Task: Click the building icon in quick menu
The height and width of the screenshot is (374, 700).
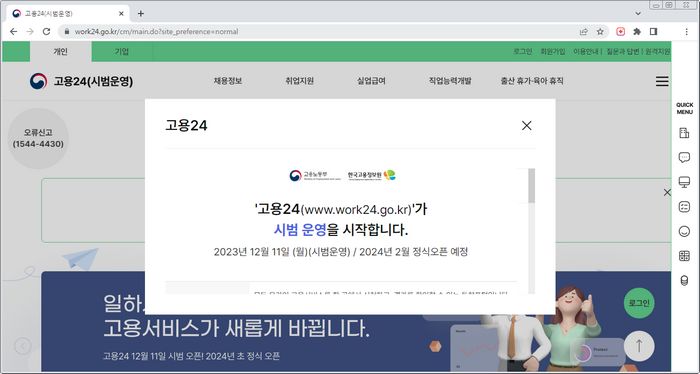Action: (684, 133)
